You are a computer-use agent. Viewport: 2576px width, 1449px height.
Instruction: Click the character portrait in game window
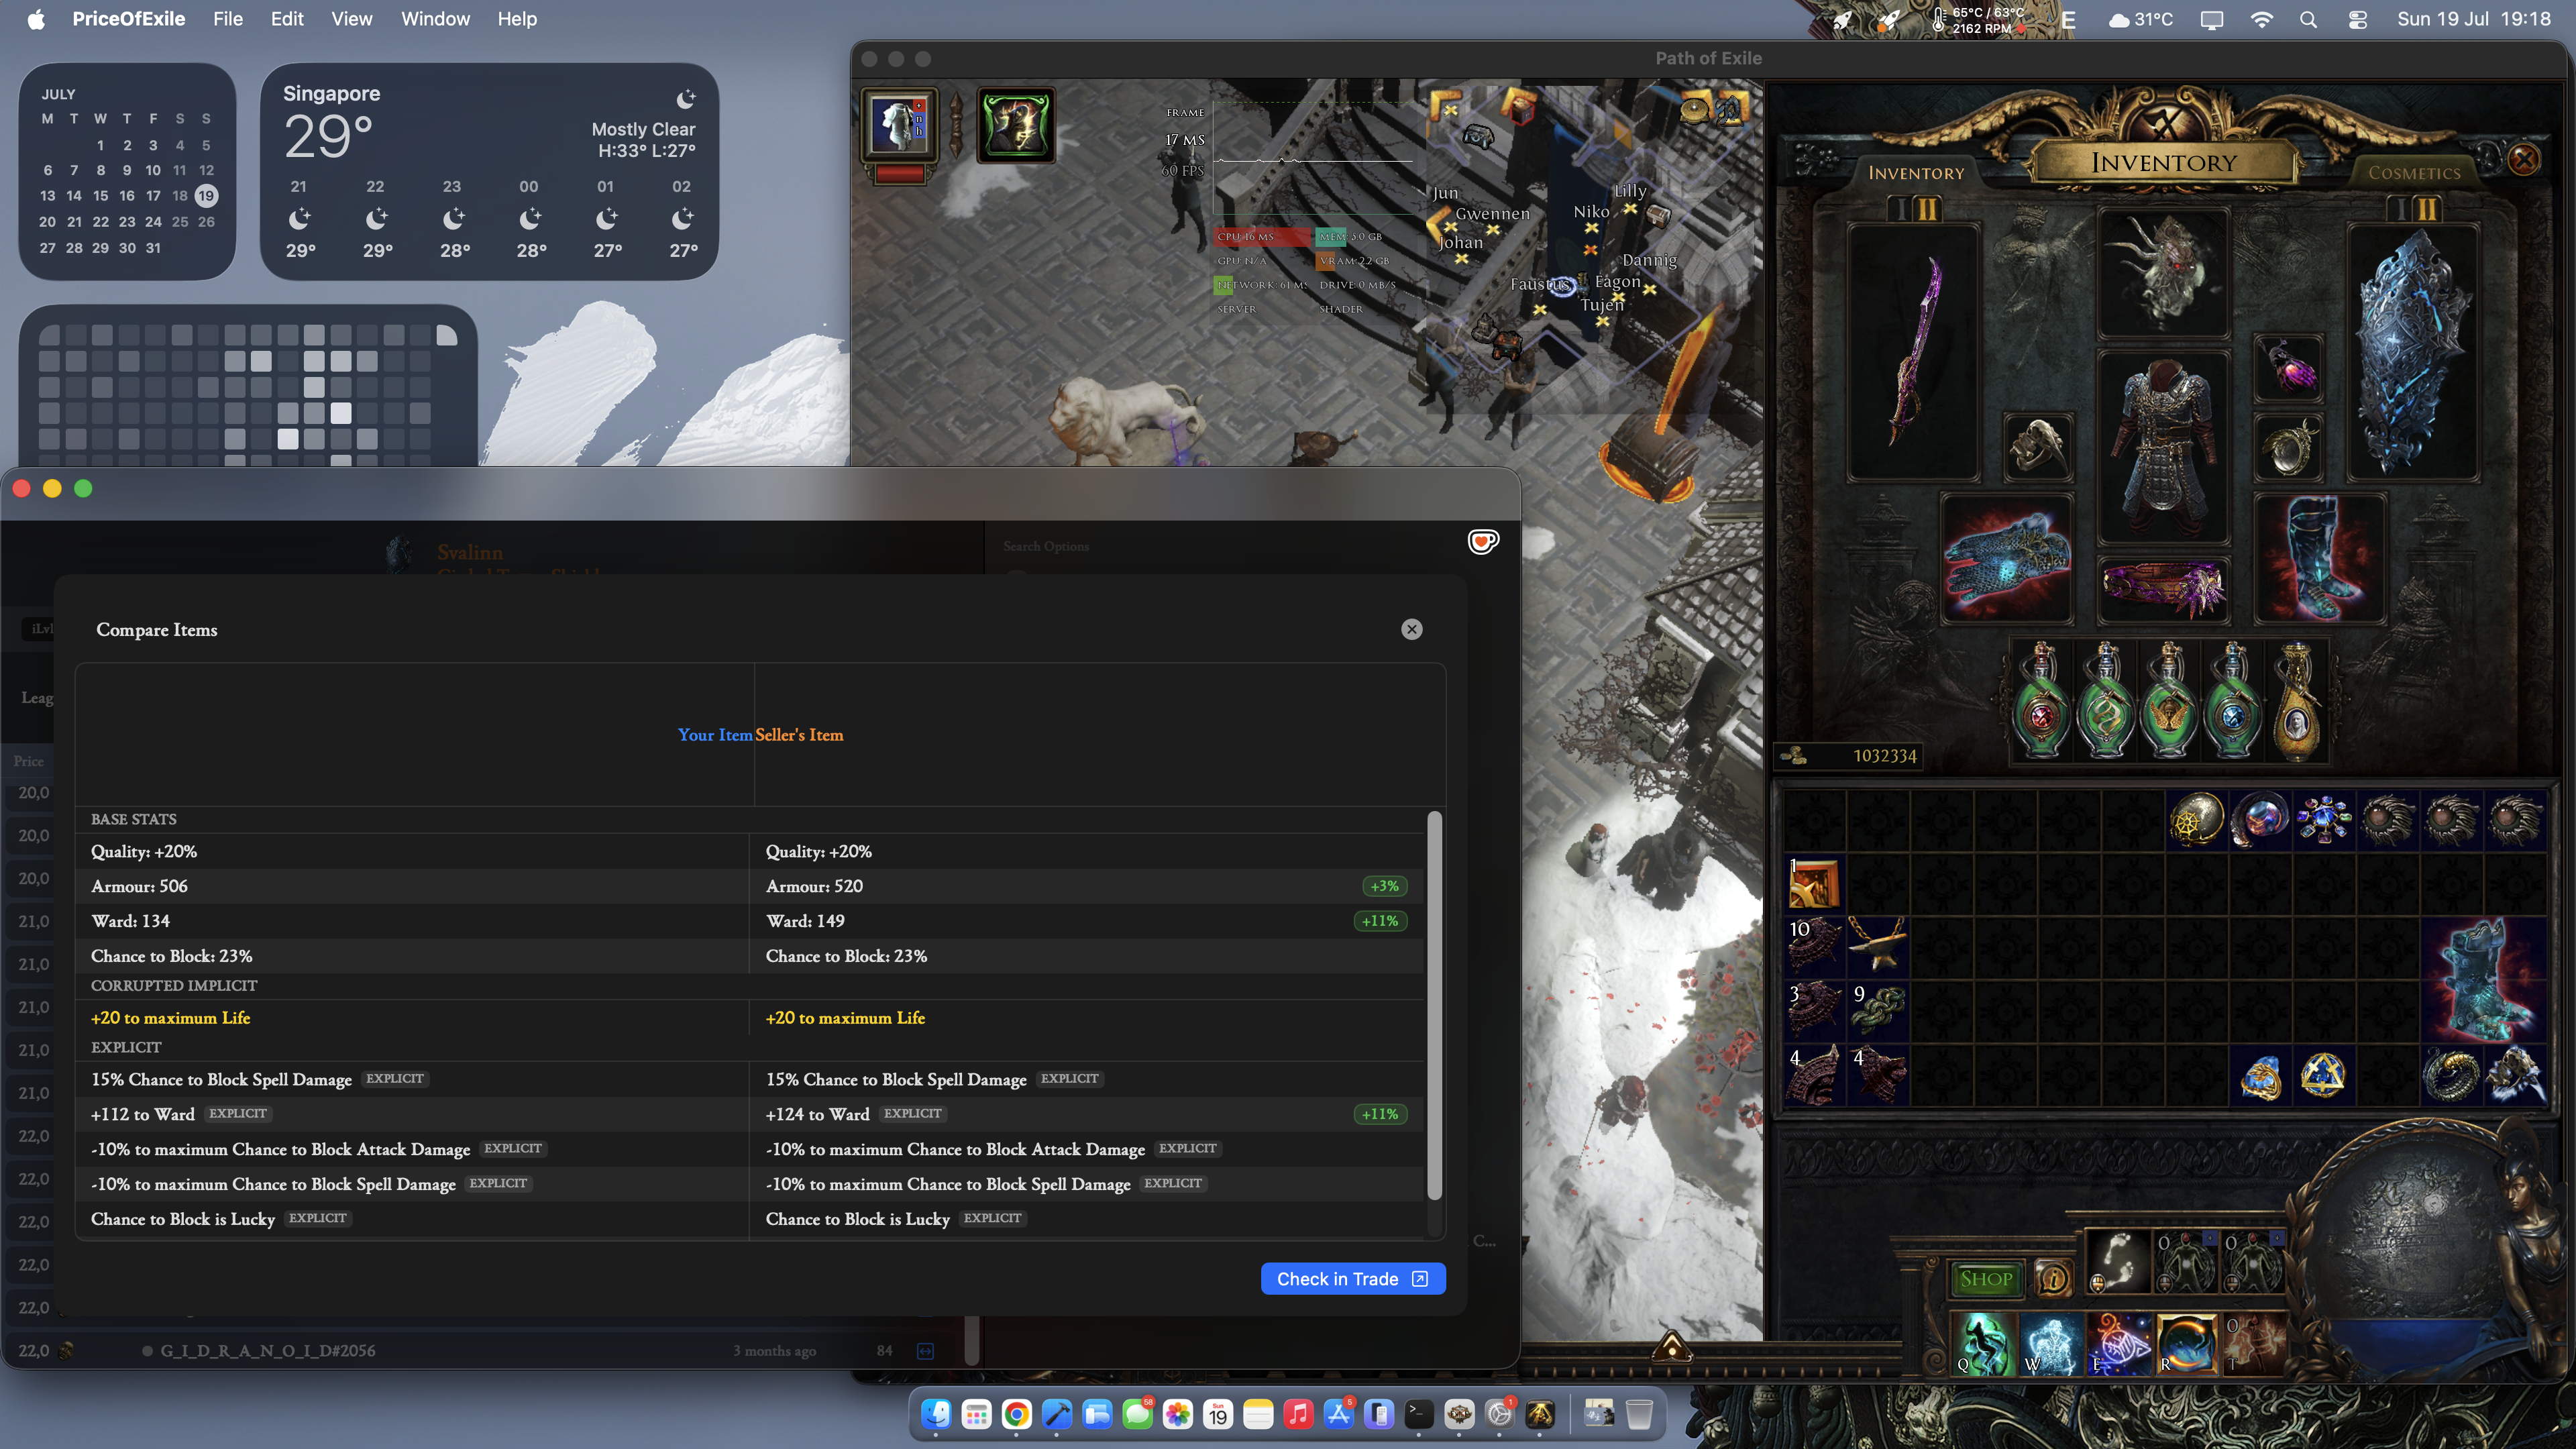pyautogui.click(x=899, y=125)
